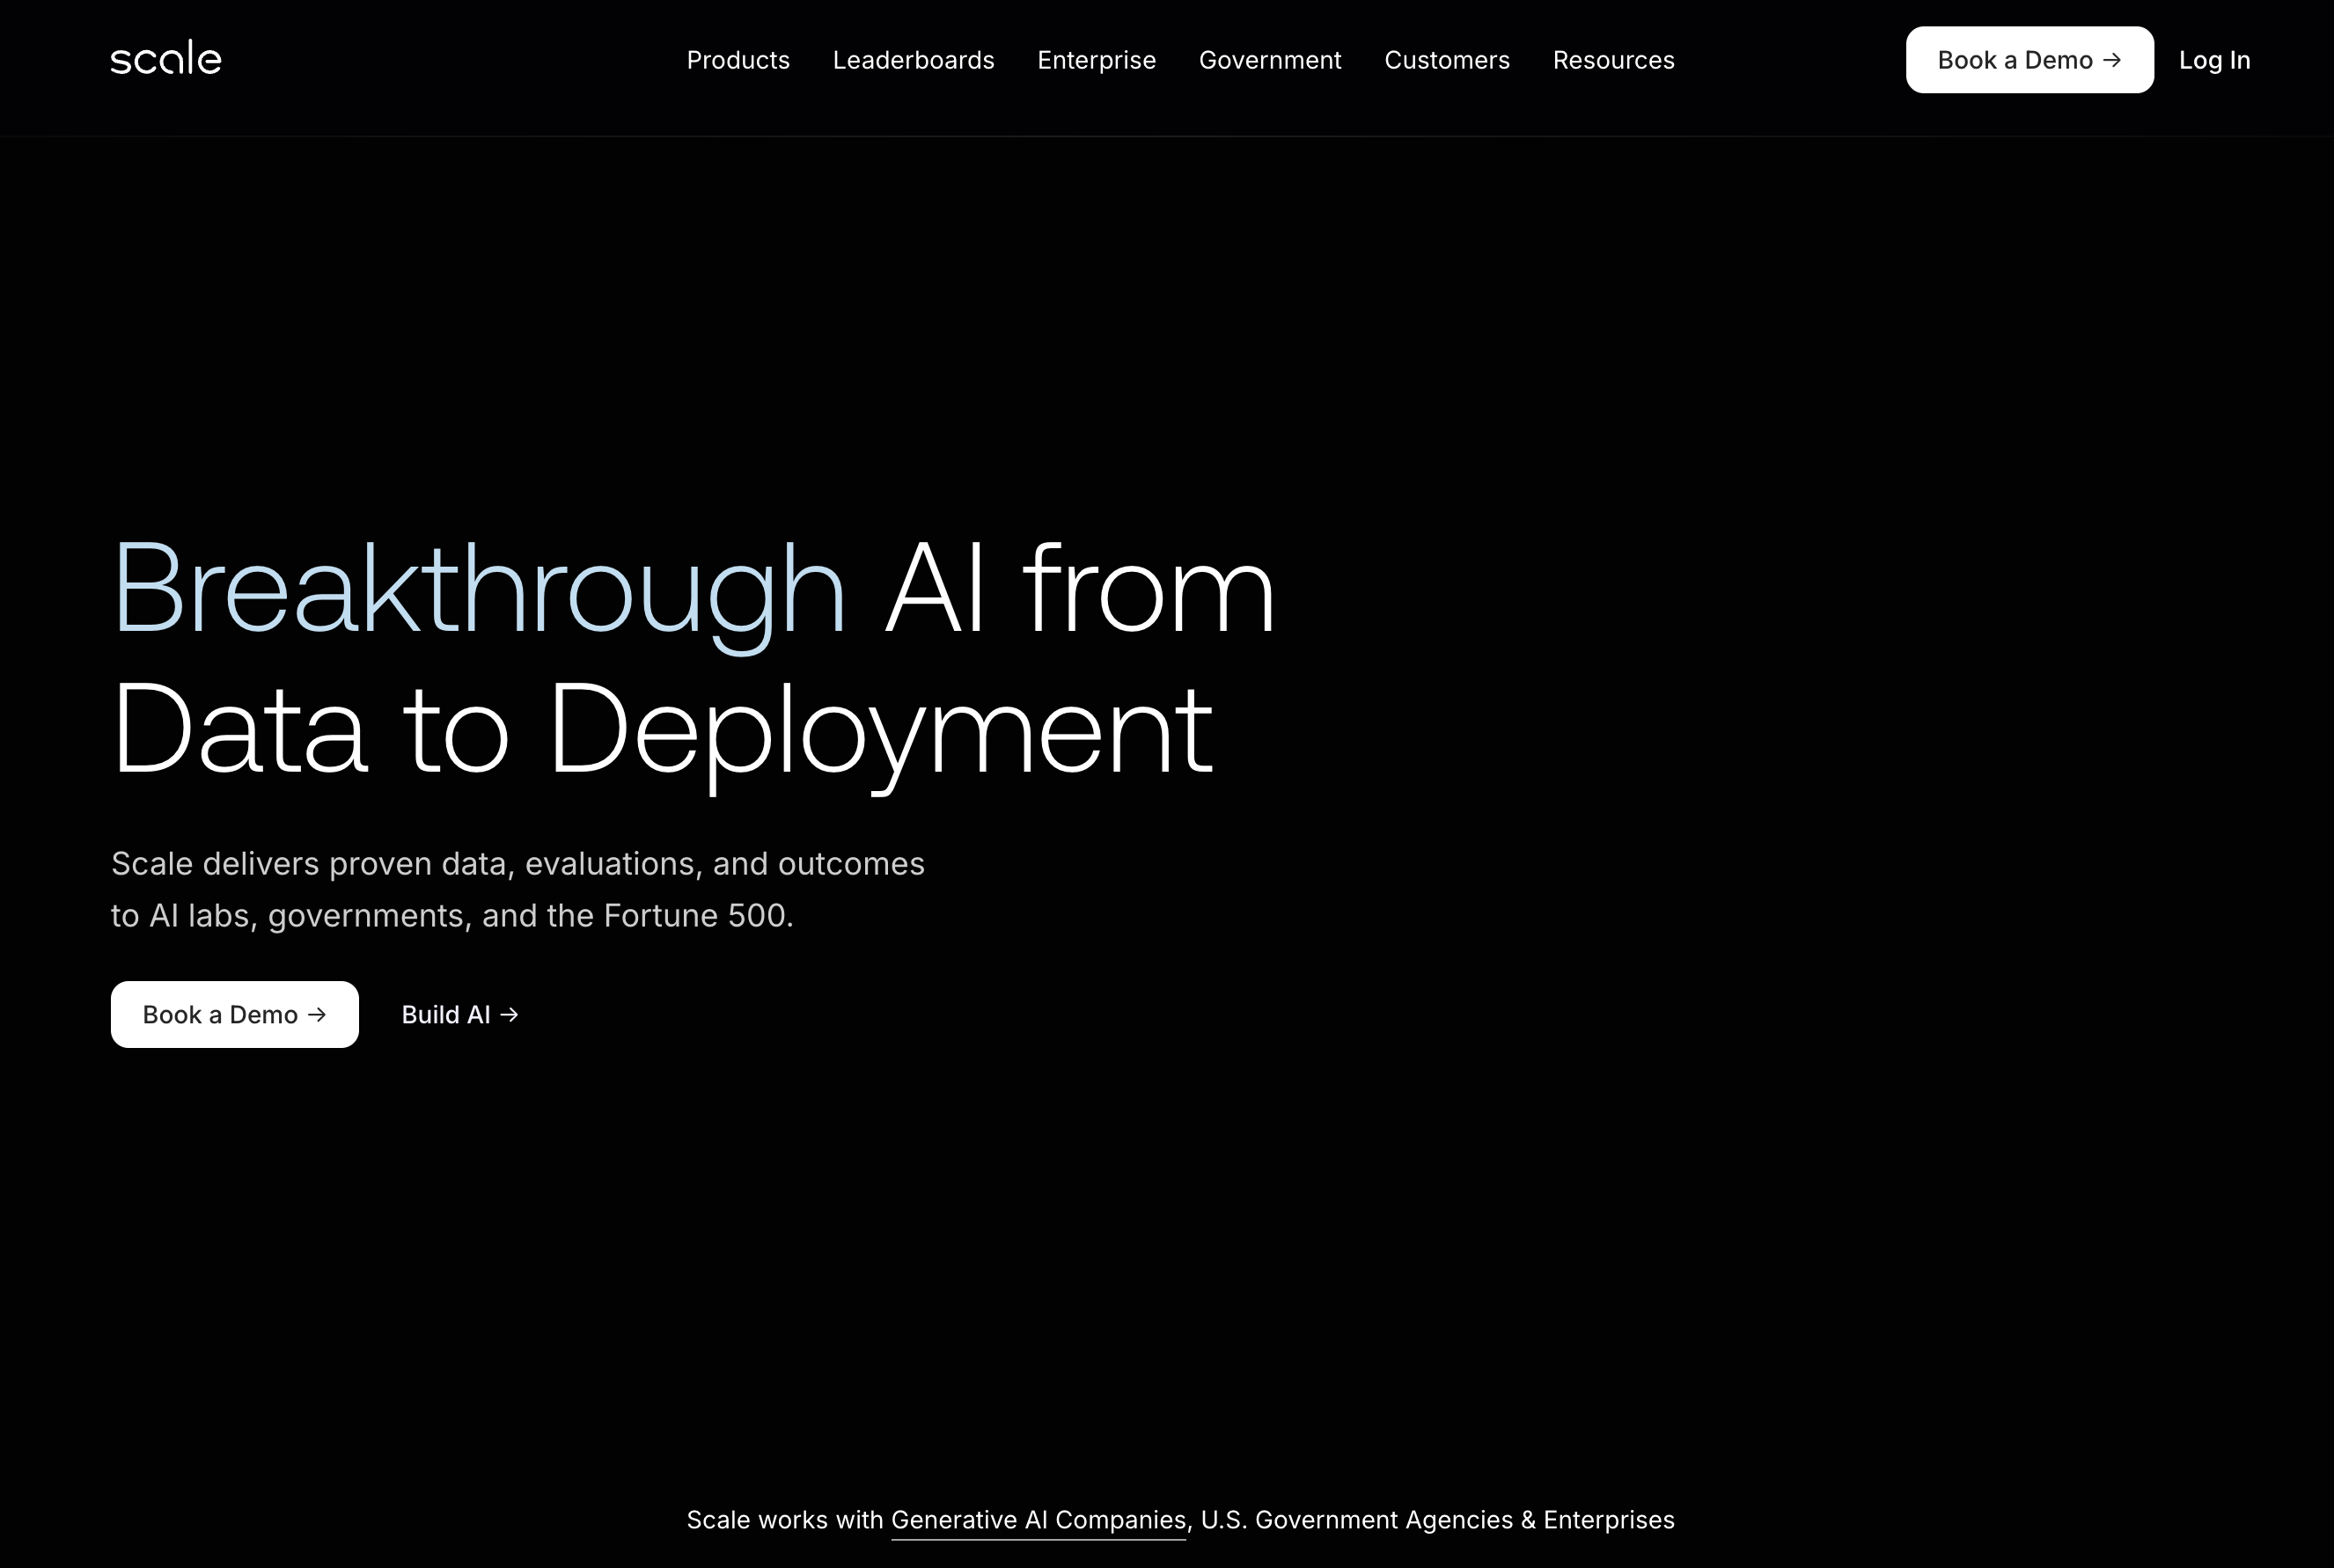Click Log In at the top right
Image resolution: width=2334 pixels, height=1568 pixels.
2214,60
